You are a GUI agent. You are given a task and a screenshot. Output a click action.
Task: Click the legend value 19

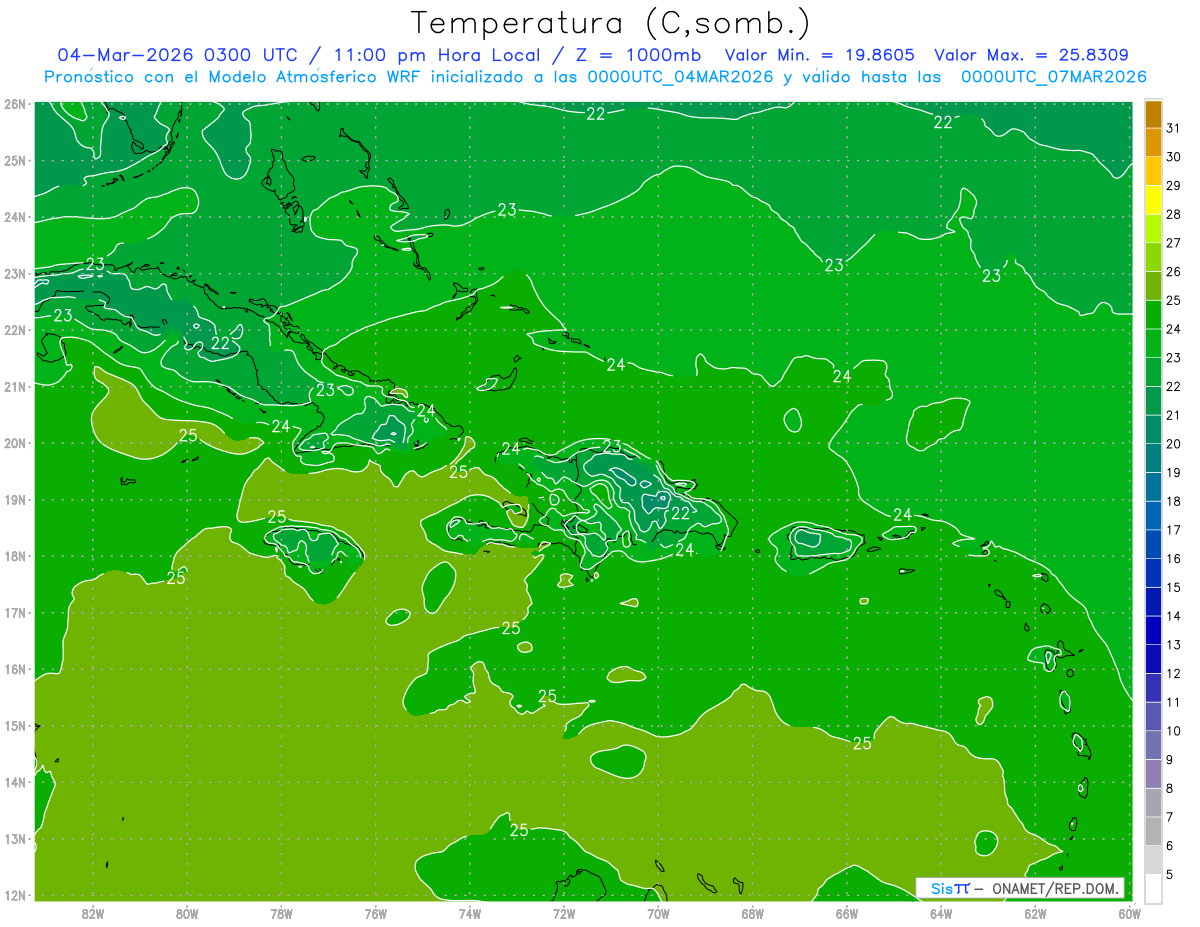pos(1173,472)
